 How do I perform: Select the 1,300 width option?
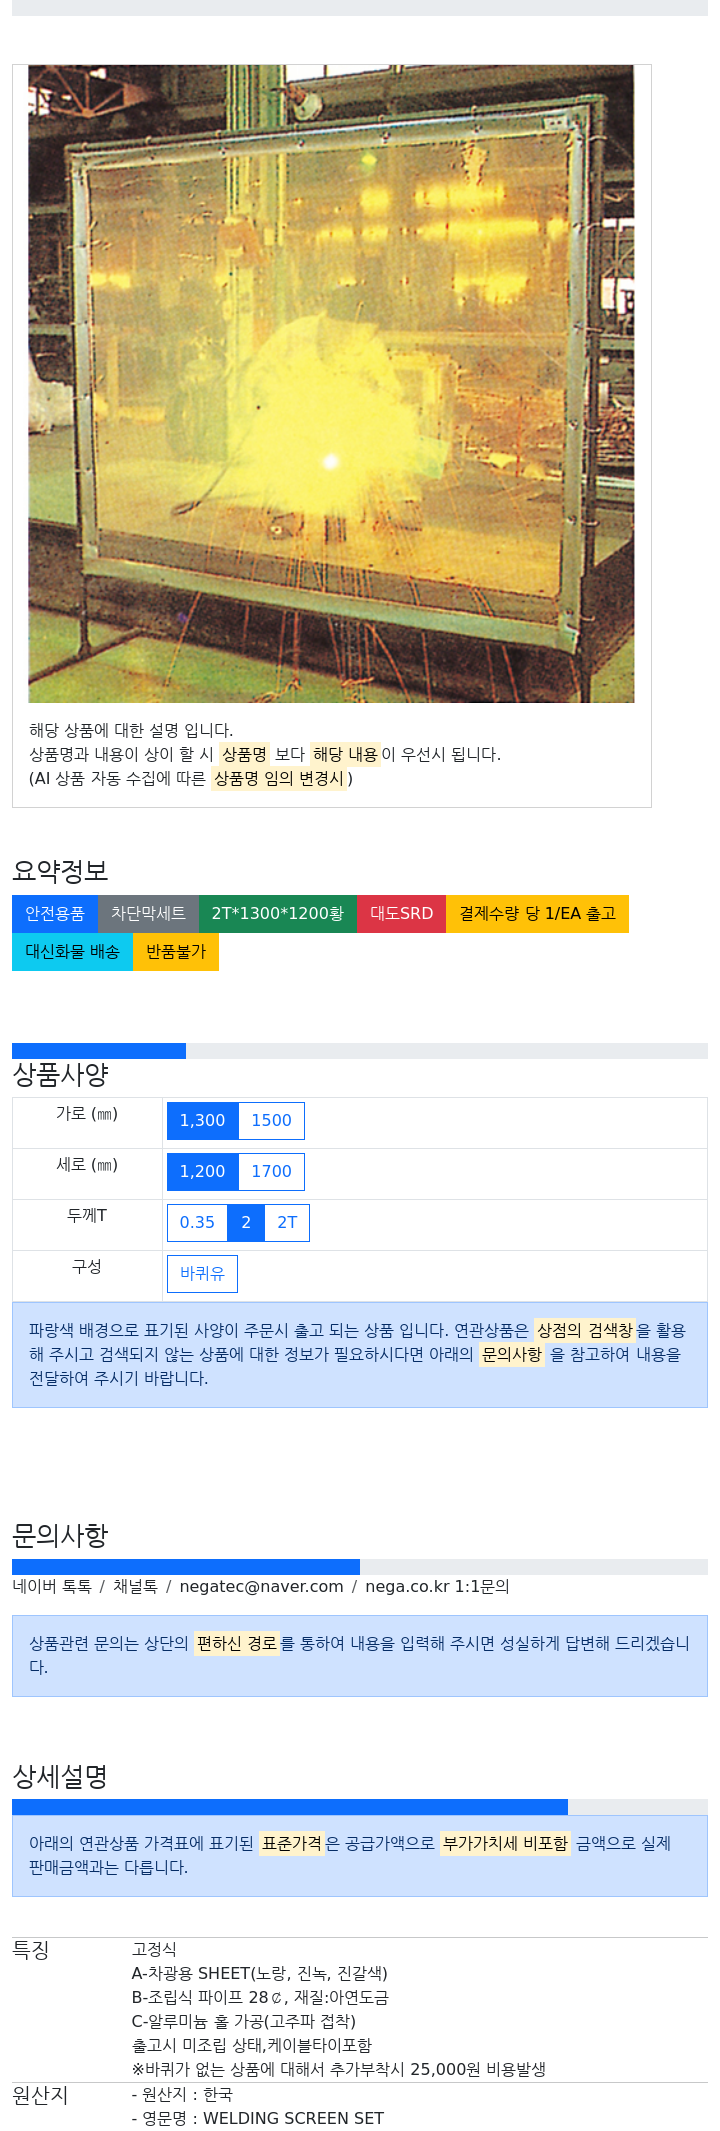click(203, 1121)
